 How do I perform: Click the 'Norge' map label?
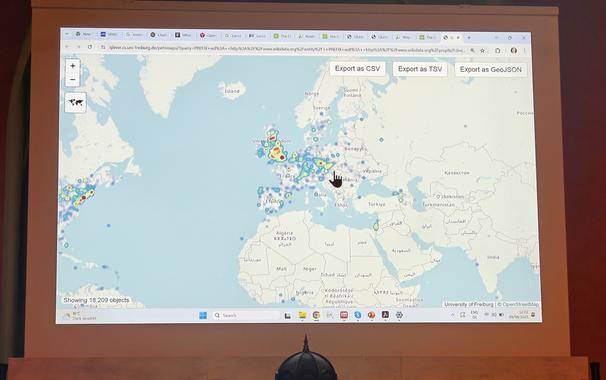click(x=312, y=94)
